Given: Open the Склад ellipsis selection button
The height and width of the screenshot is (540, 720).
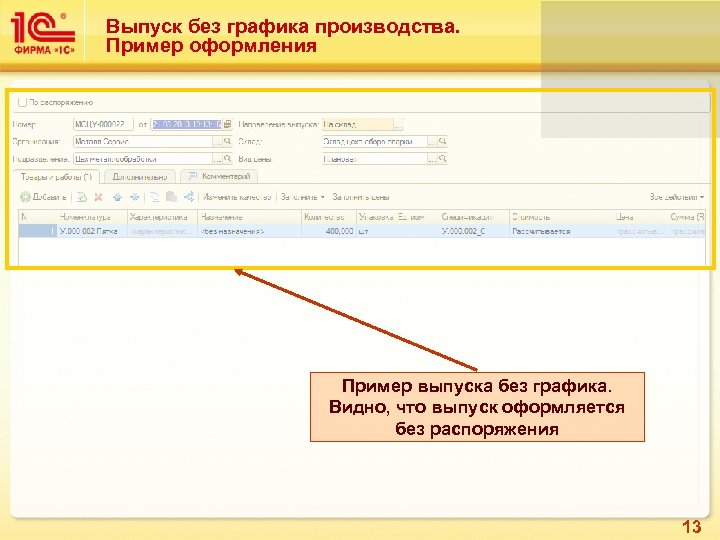Looking at the screenshot, I should tap(433, 141).
